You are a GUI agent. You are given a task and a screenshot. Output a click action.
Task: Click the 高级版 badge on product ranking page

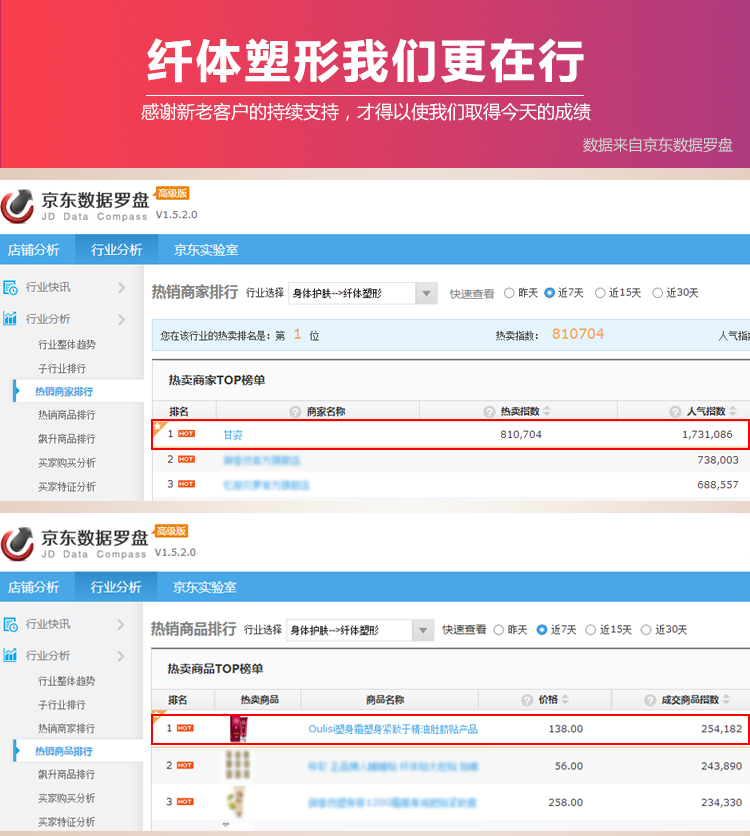coord(171,531)
